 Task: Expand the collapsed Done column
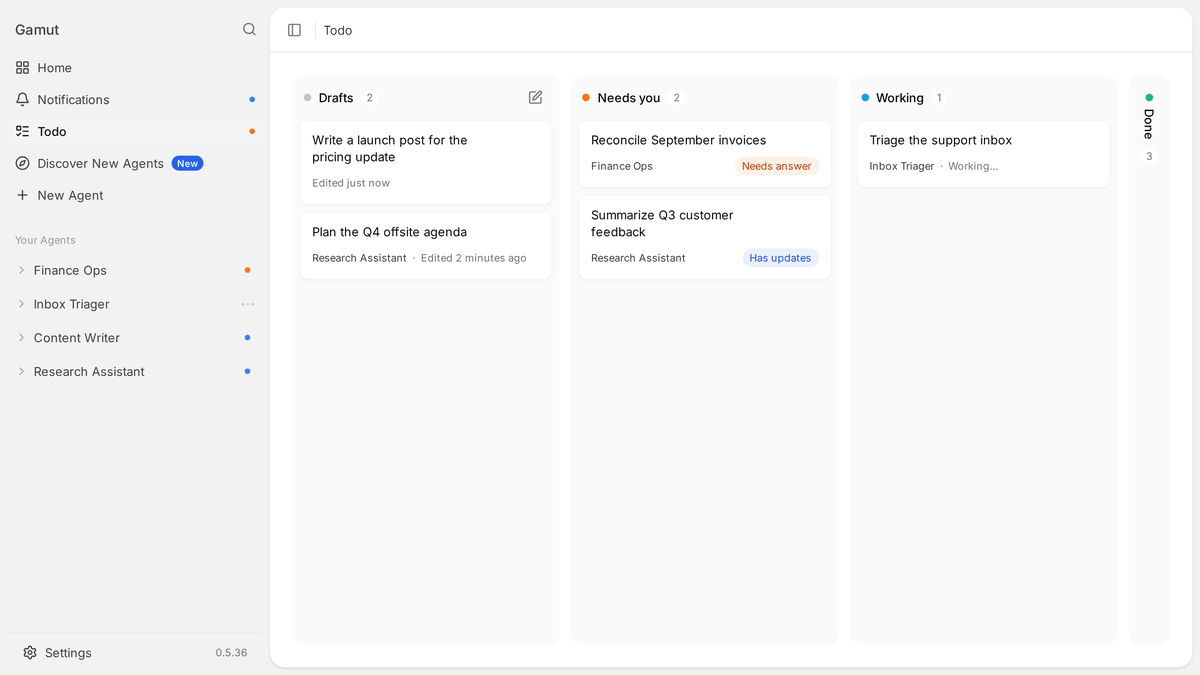1149,360
